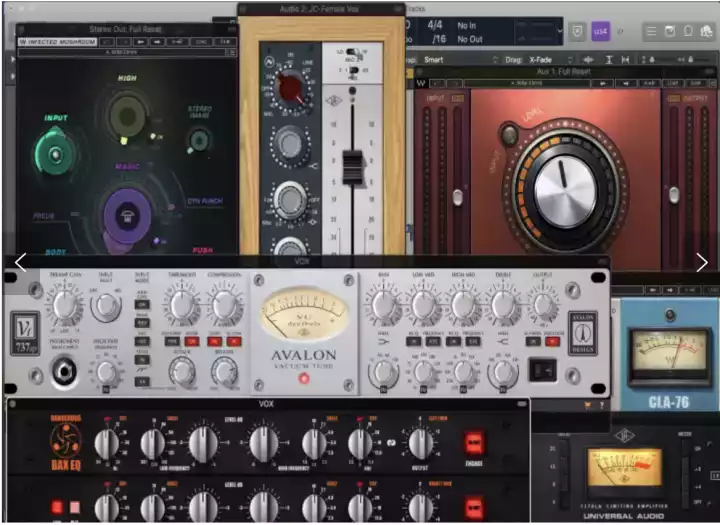Click the 4/4 time signature display

434,24
